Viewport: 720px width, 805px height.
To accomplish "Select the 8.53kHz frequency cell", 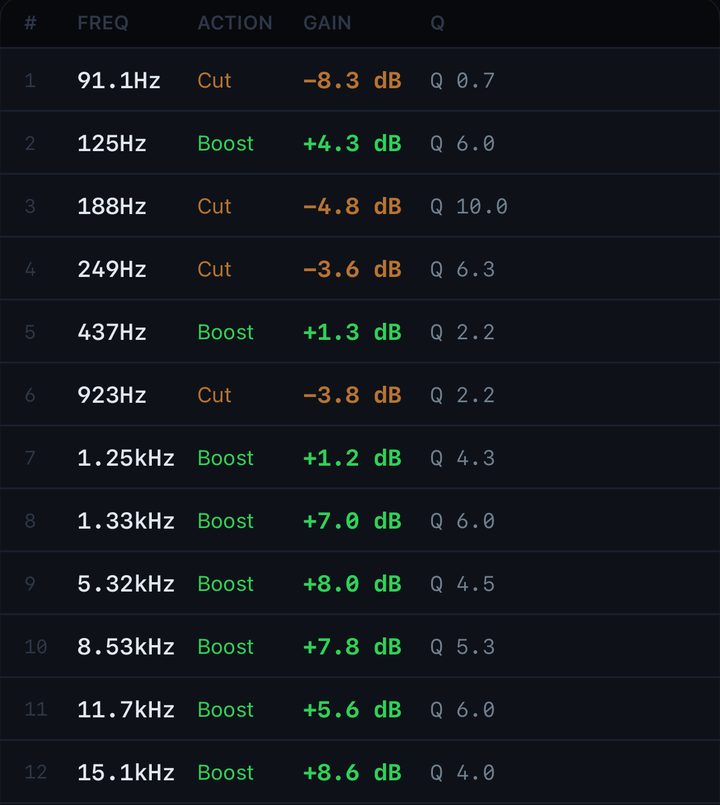I will pyautogui.click(x=126, y=647).
